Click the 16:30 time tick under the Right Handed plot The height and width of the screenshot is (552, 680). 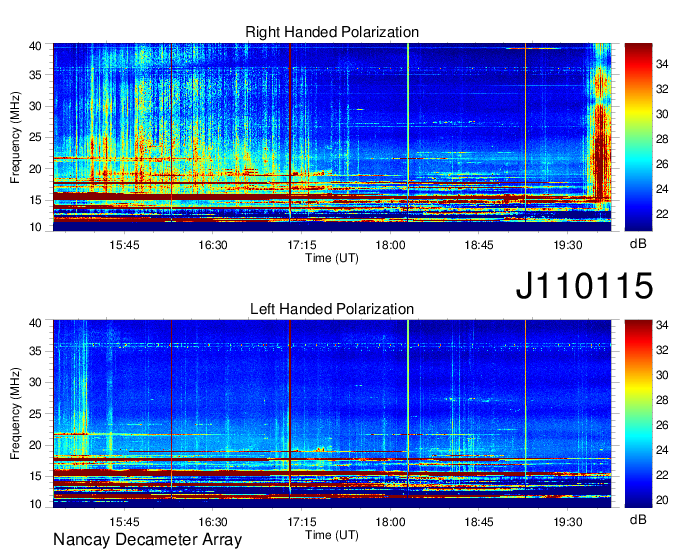pyautogui.click(x=213, y=245)
